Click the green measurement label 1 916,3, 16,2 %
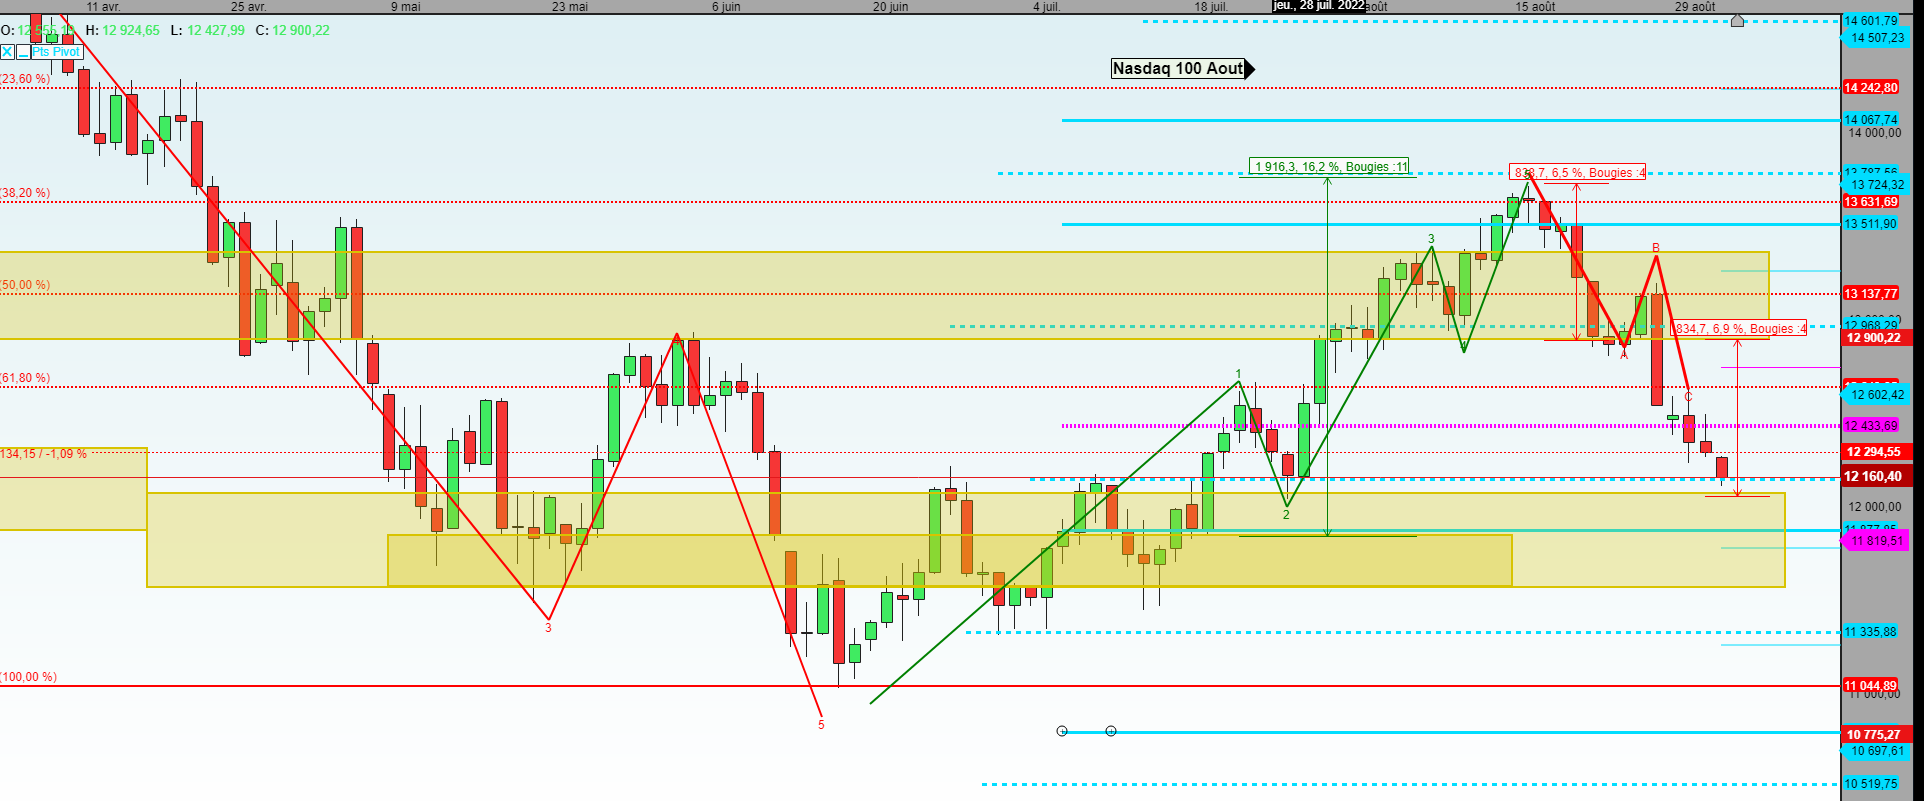The width and height of the screenshot is (1924, 801). tap(1330, 166)
